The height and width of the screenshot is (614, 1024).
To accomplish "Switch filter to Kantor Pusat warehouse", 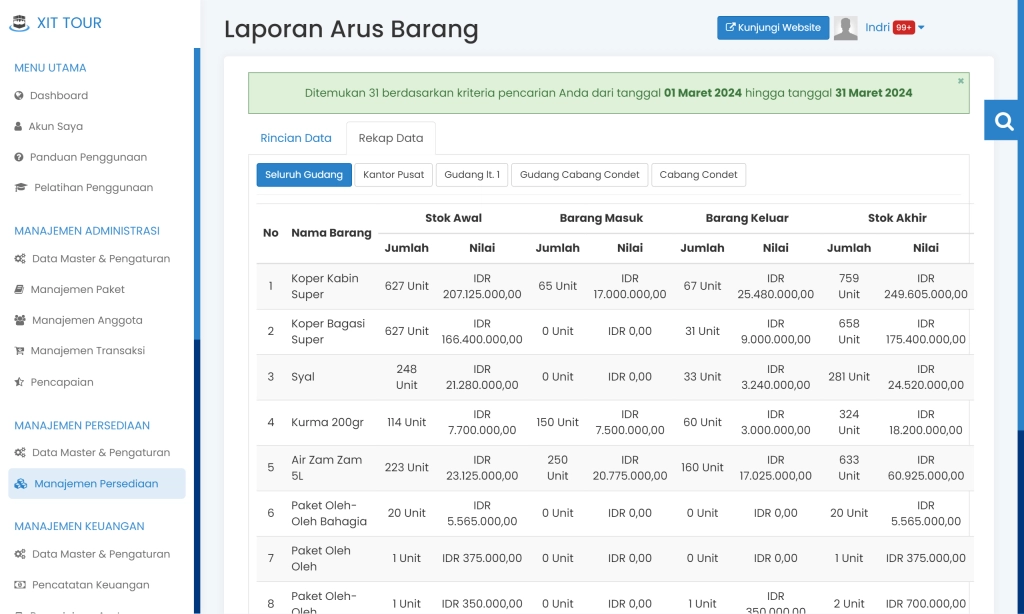I will coord(395,174).
